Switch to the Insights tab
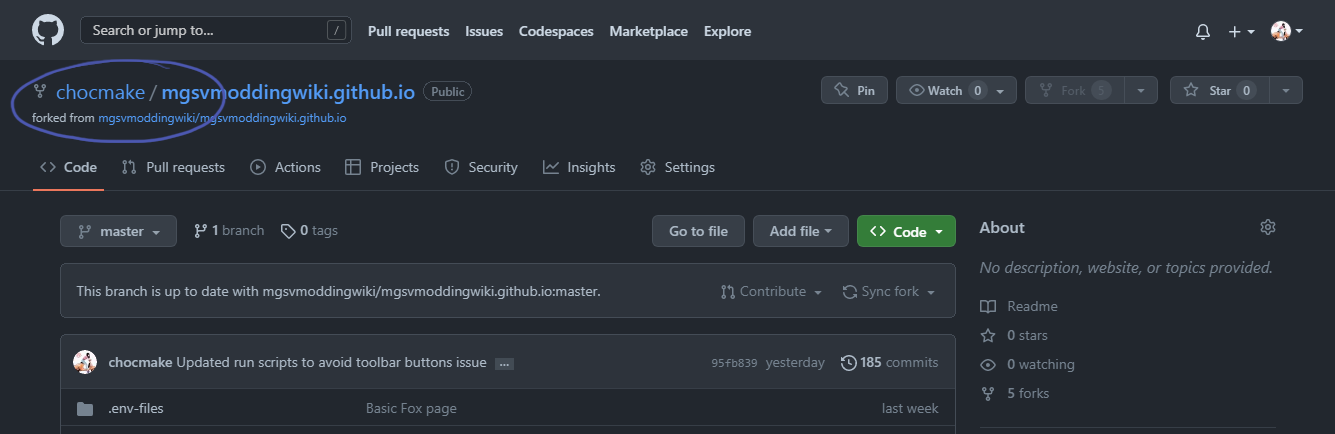The height and width of the screenshot is (434, 1335). point(579,167)
